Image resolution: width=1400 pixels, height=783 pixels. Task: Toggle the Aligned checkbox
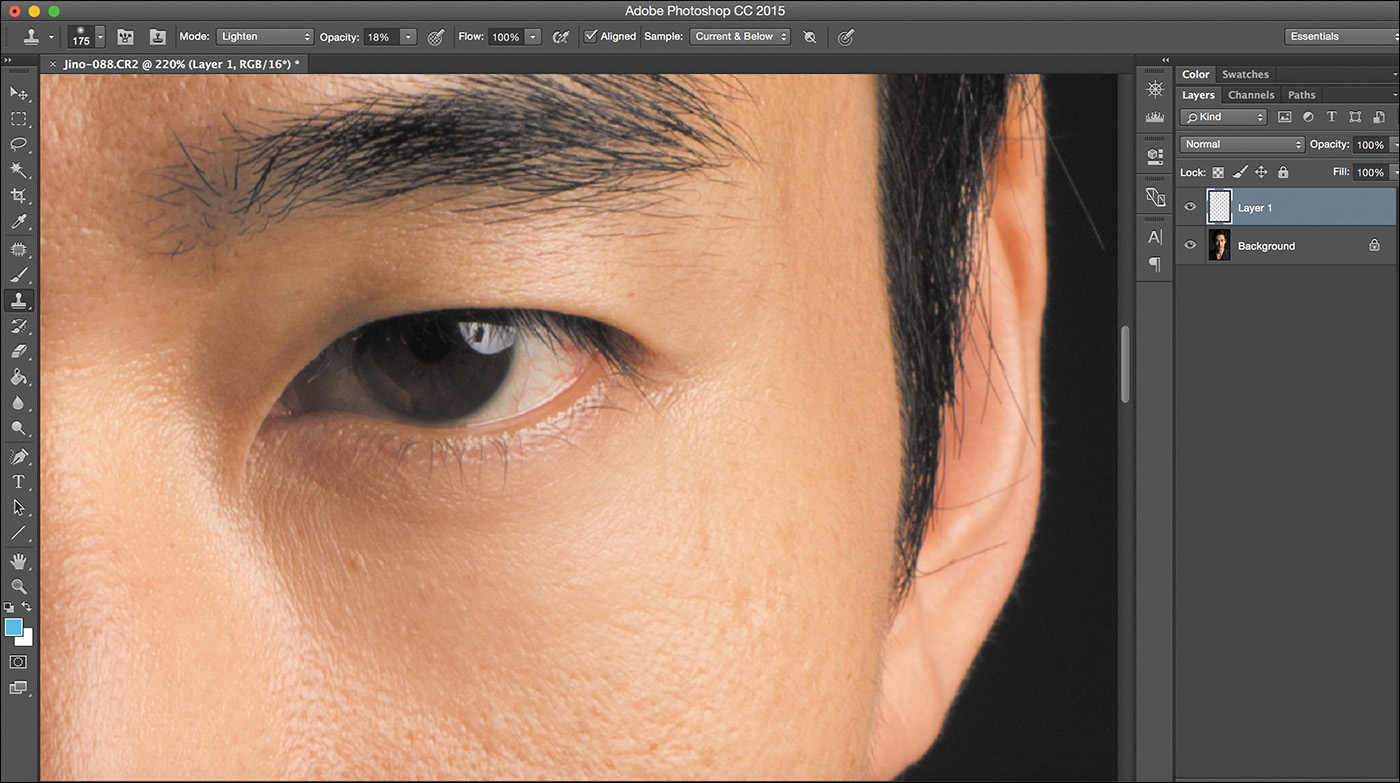(591, 36)
